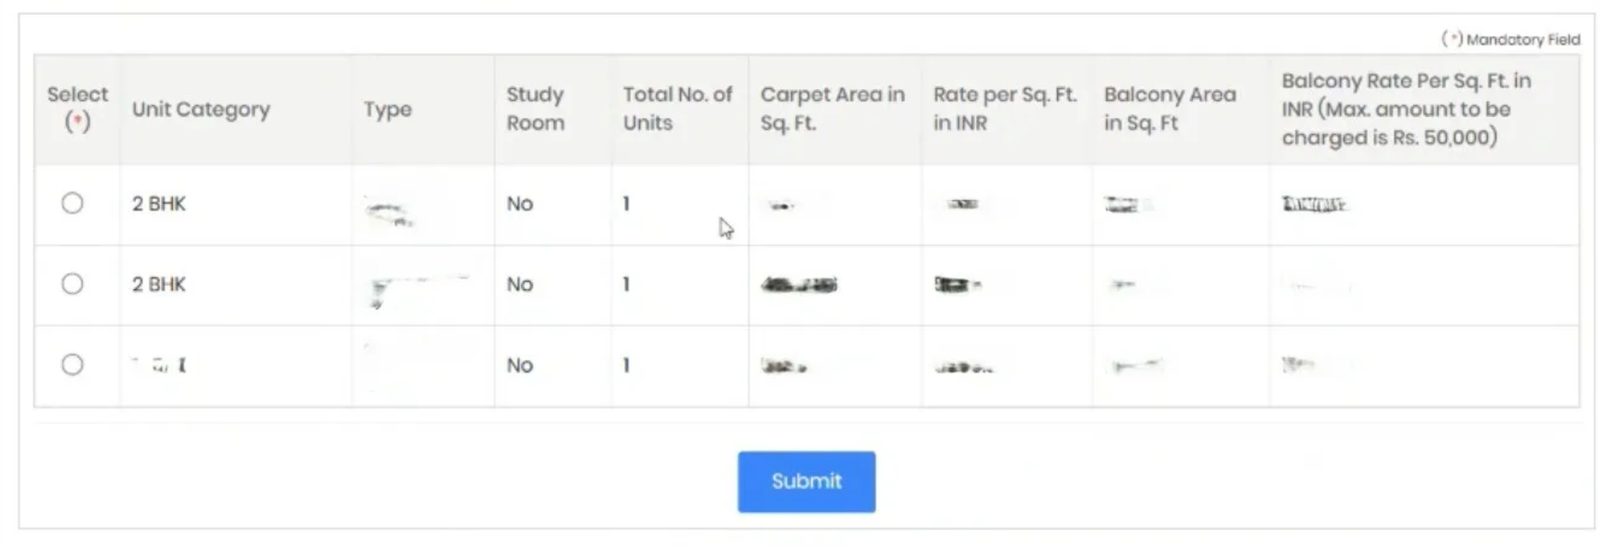Click the Balcony Area in Sq. Ft header
Image resolution: width=1600 pixels, height=547 pixels.
pyautogui.click(x=1170, y=108)
